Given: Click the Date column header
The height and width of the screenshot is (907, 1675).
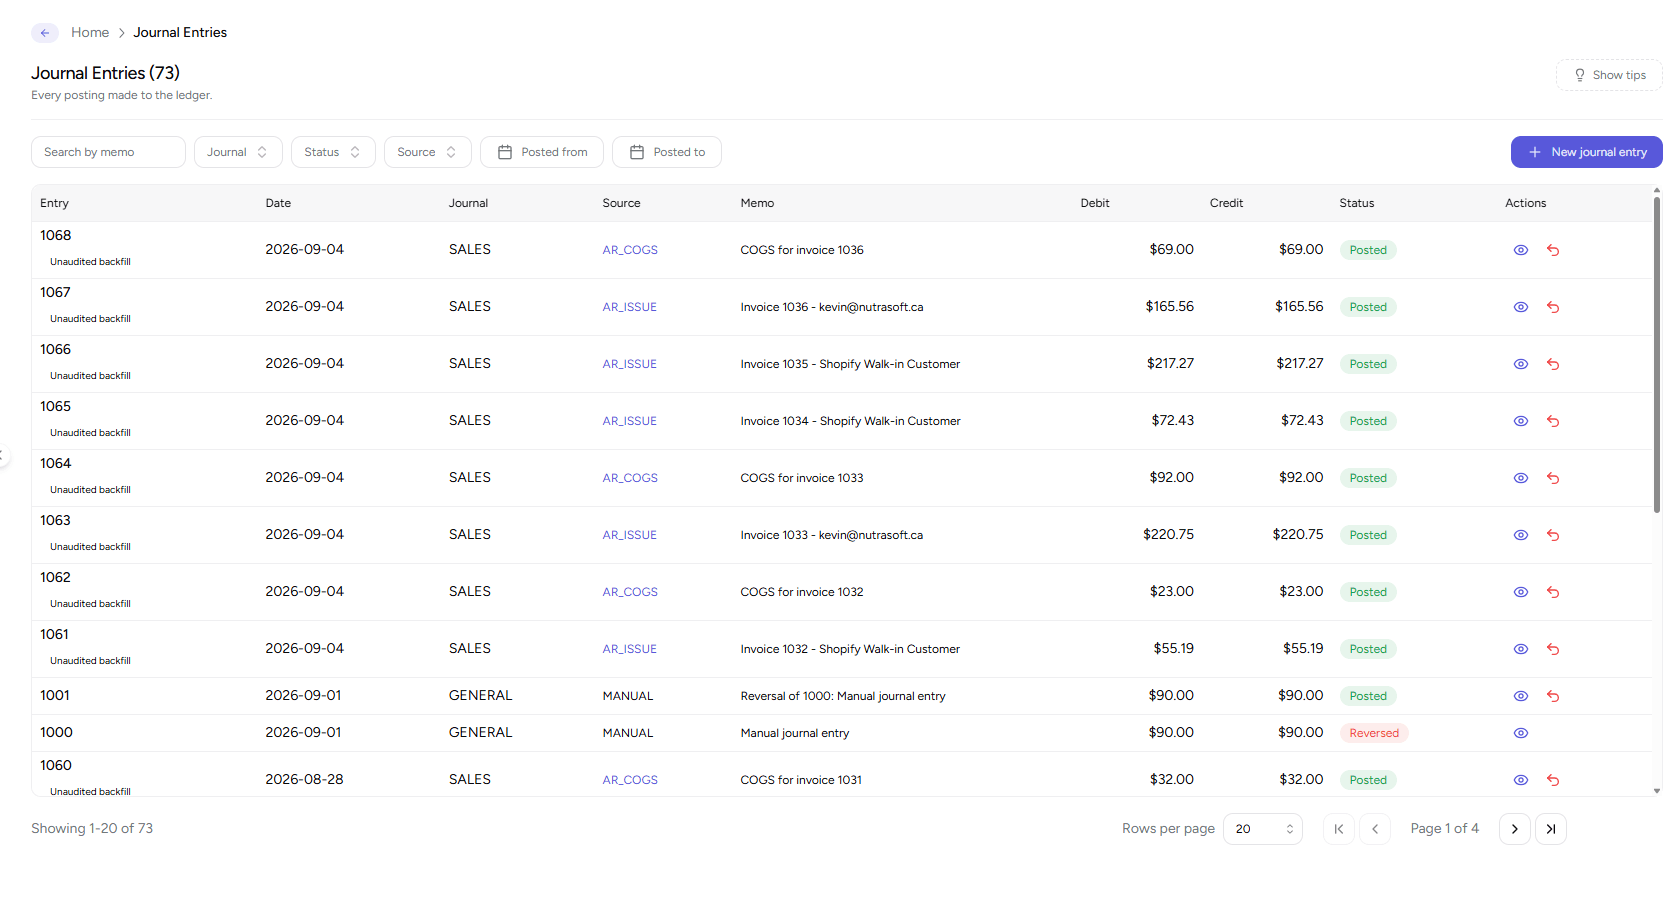Looking at the screenshot, I should point(278,203).
